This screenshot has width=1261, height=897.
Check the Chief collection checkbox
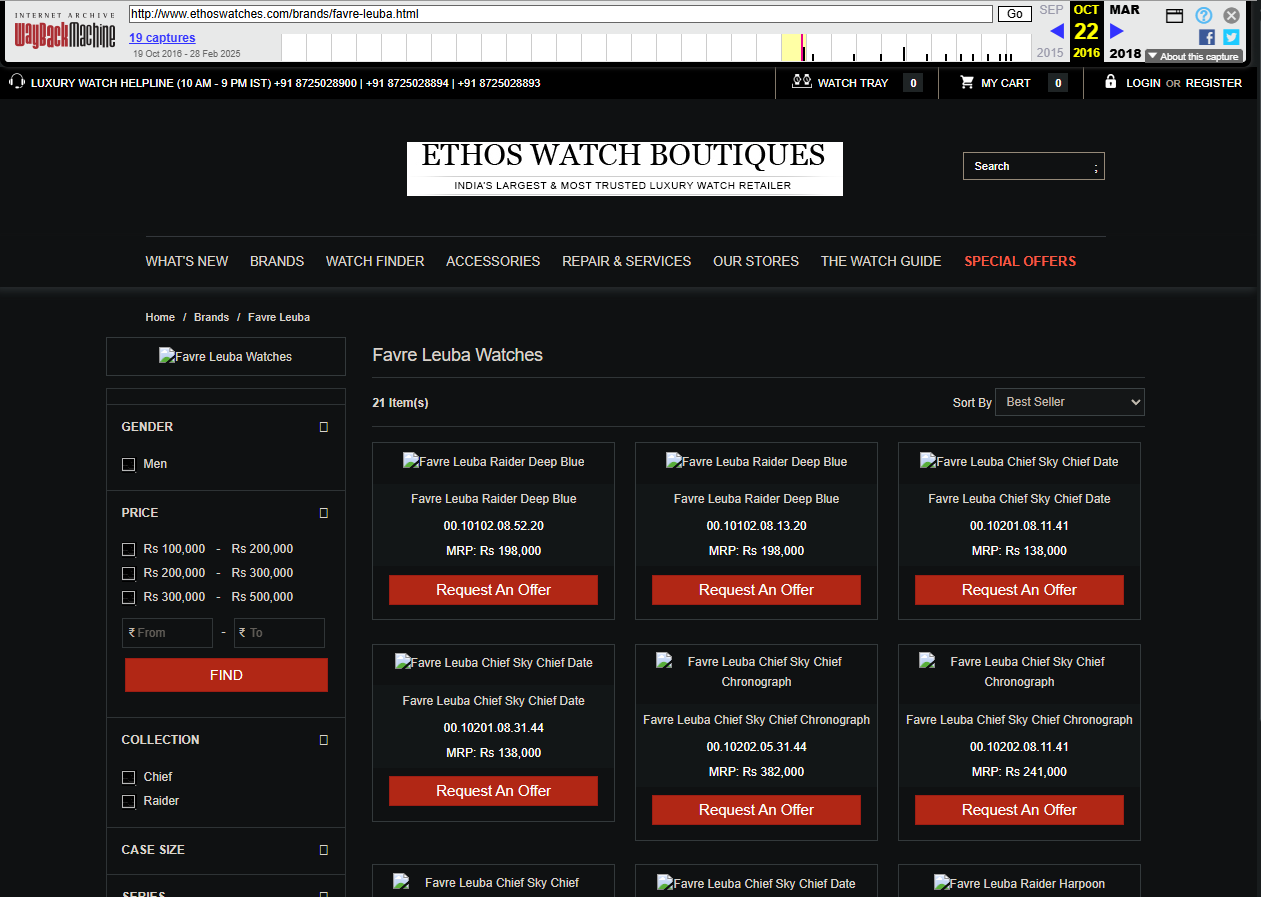[128, 777]
